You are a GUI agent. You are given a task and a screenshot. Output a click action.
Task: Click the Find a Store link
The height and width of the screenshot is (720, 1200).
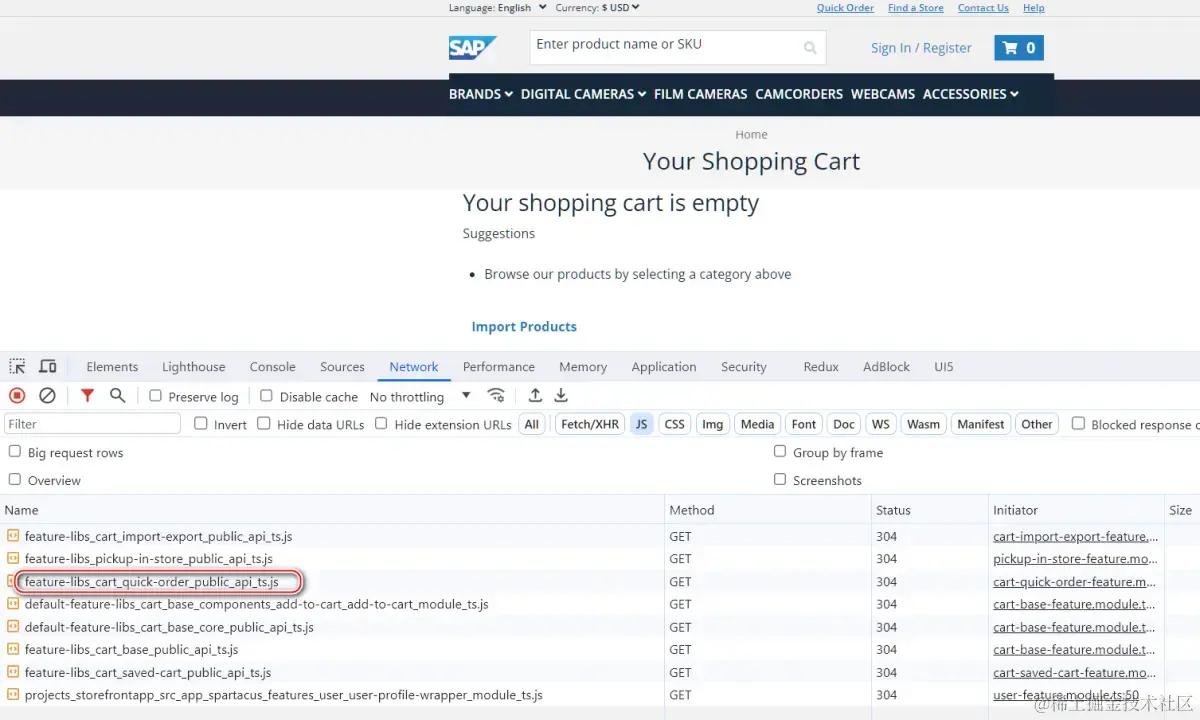(916, 8)
